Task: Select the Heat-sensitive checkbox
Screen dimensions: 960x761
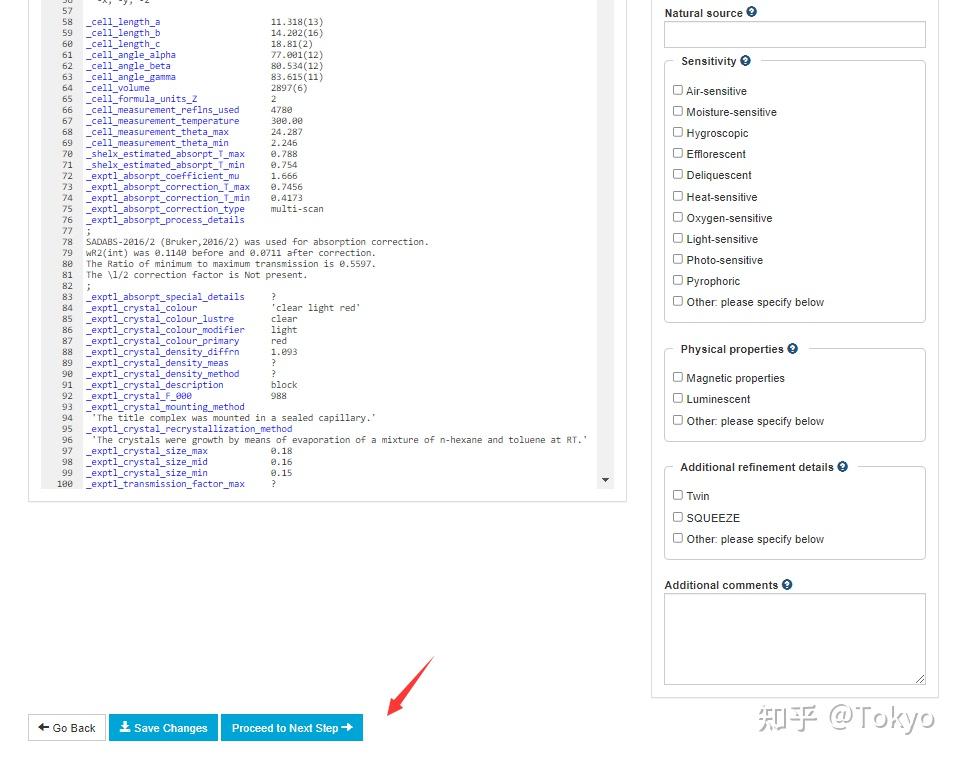Action: tap(678, 196)
